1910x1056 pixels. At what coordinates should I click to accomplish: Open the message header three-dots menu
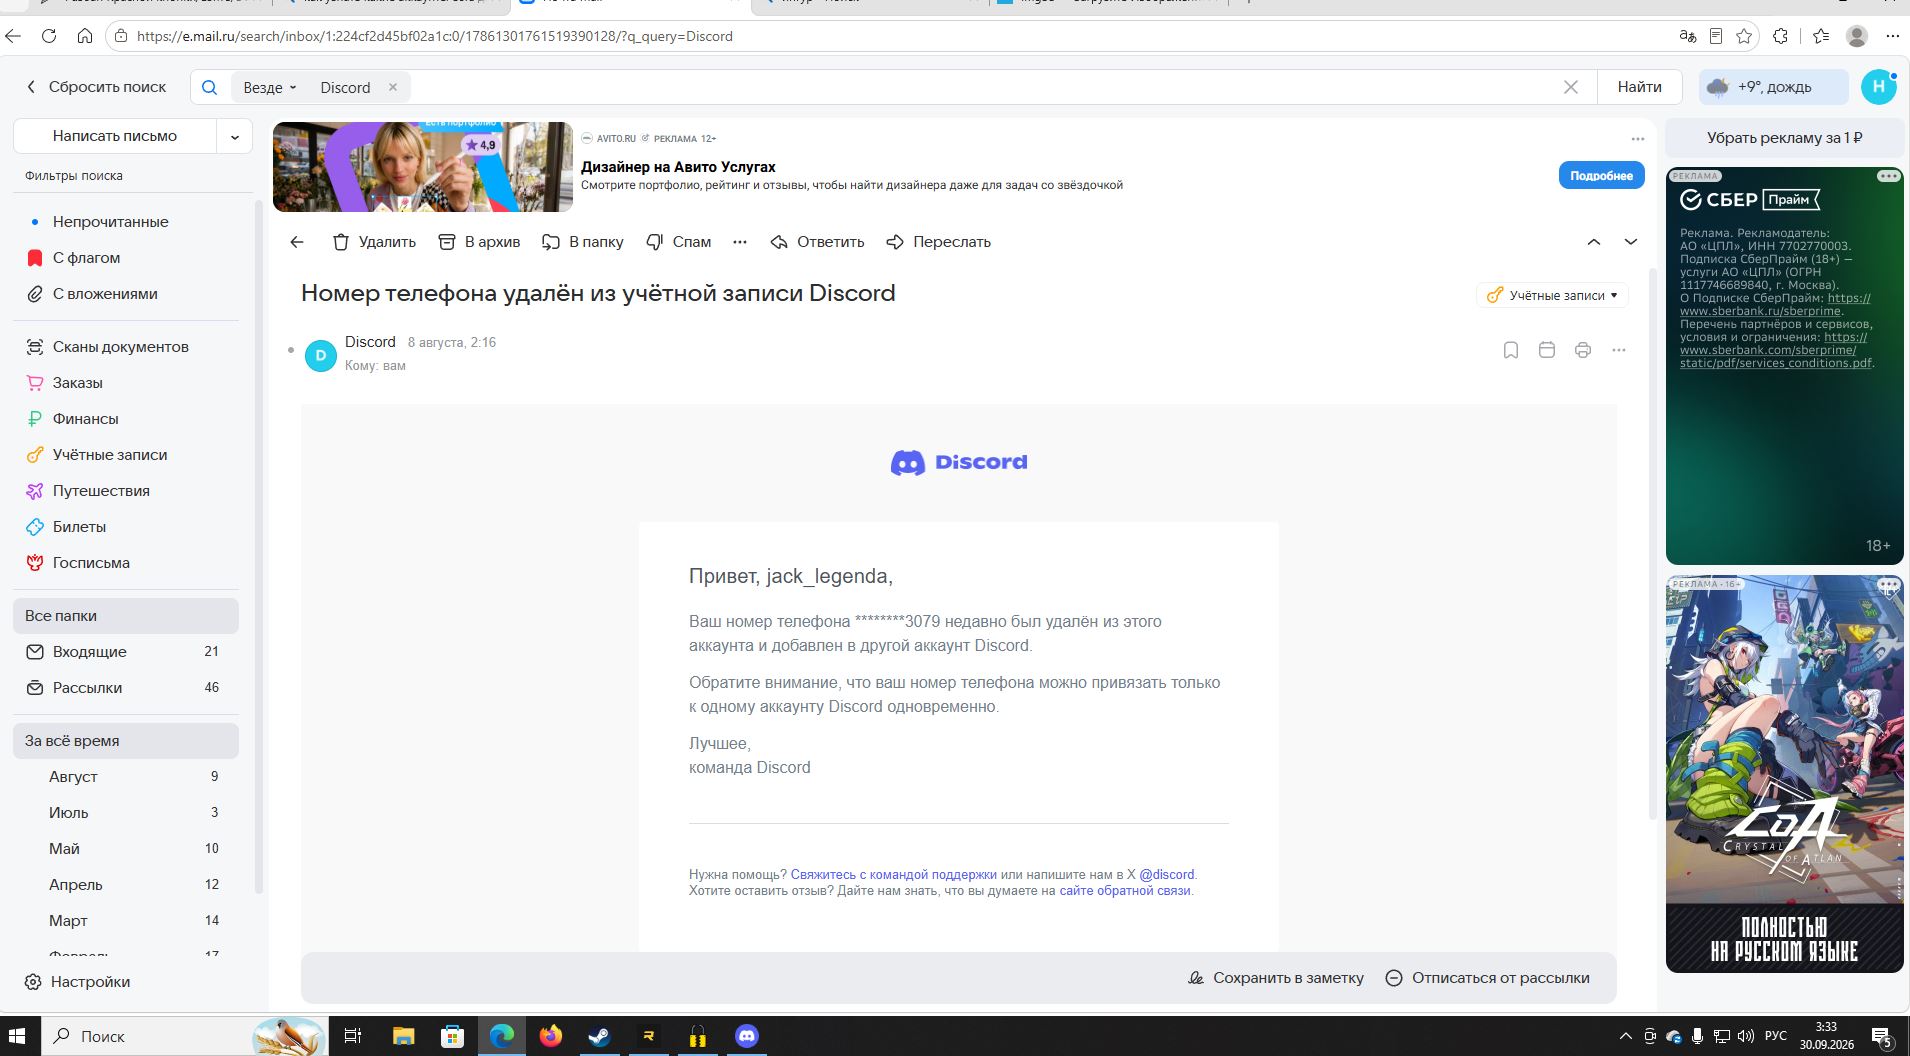tap(1619, 350)
